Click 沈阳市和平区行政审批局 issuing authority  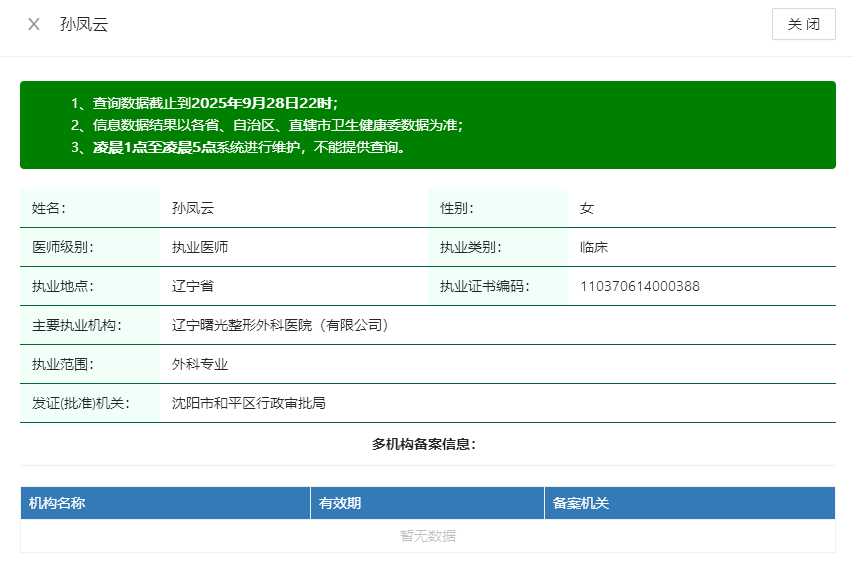coord(249,403)
